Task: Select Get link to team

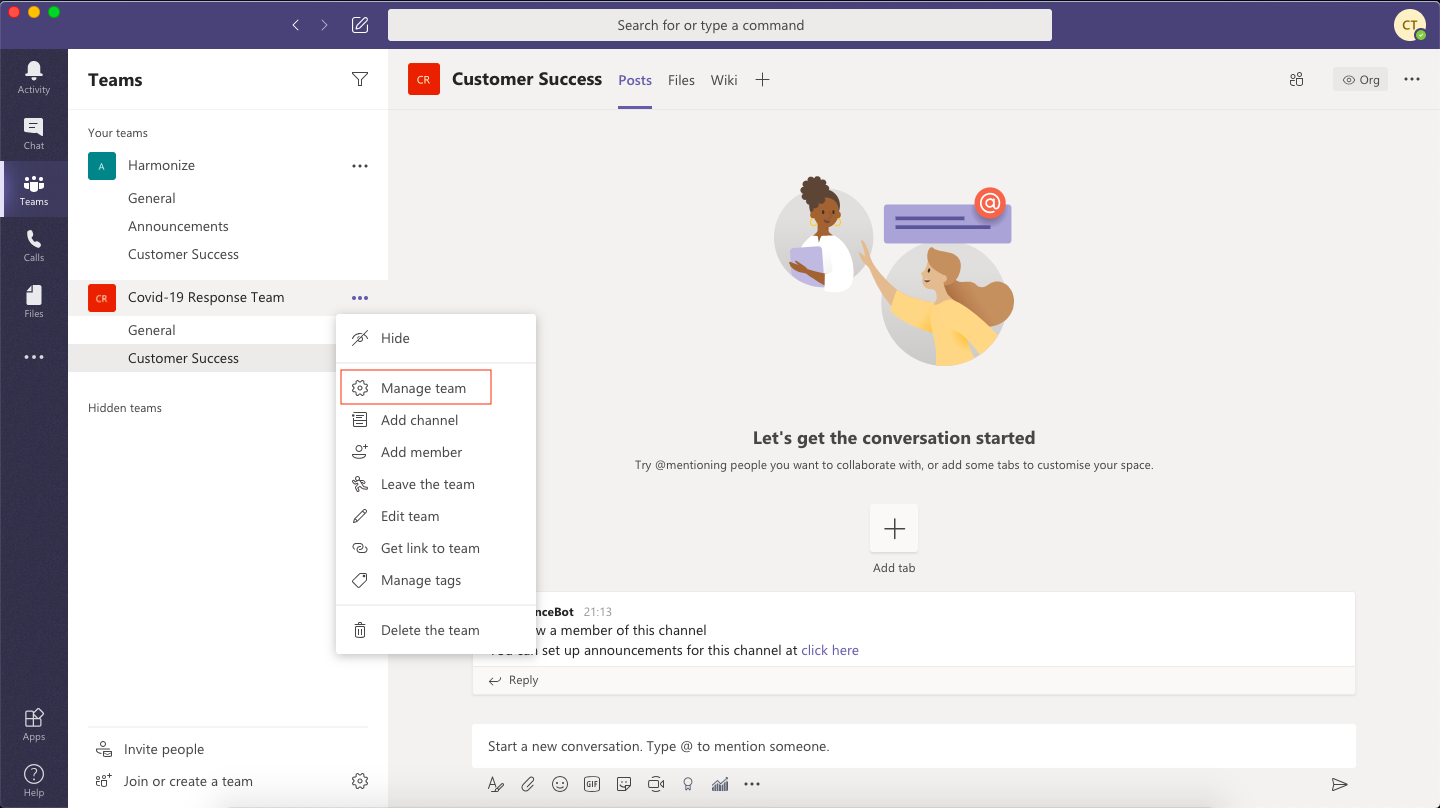Action: click(x=436, y=548)
